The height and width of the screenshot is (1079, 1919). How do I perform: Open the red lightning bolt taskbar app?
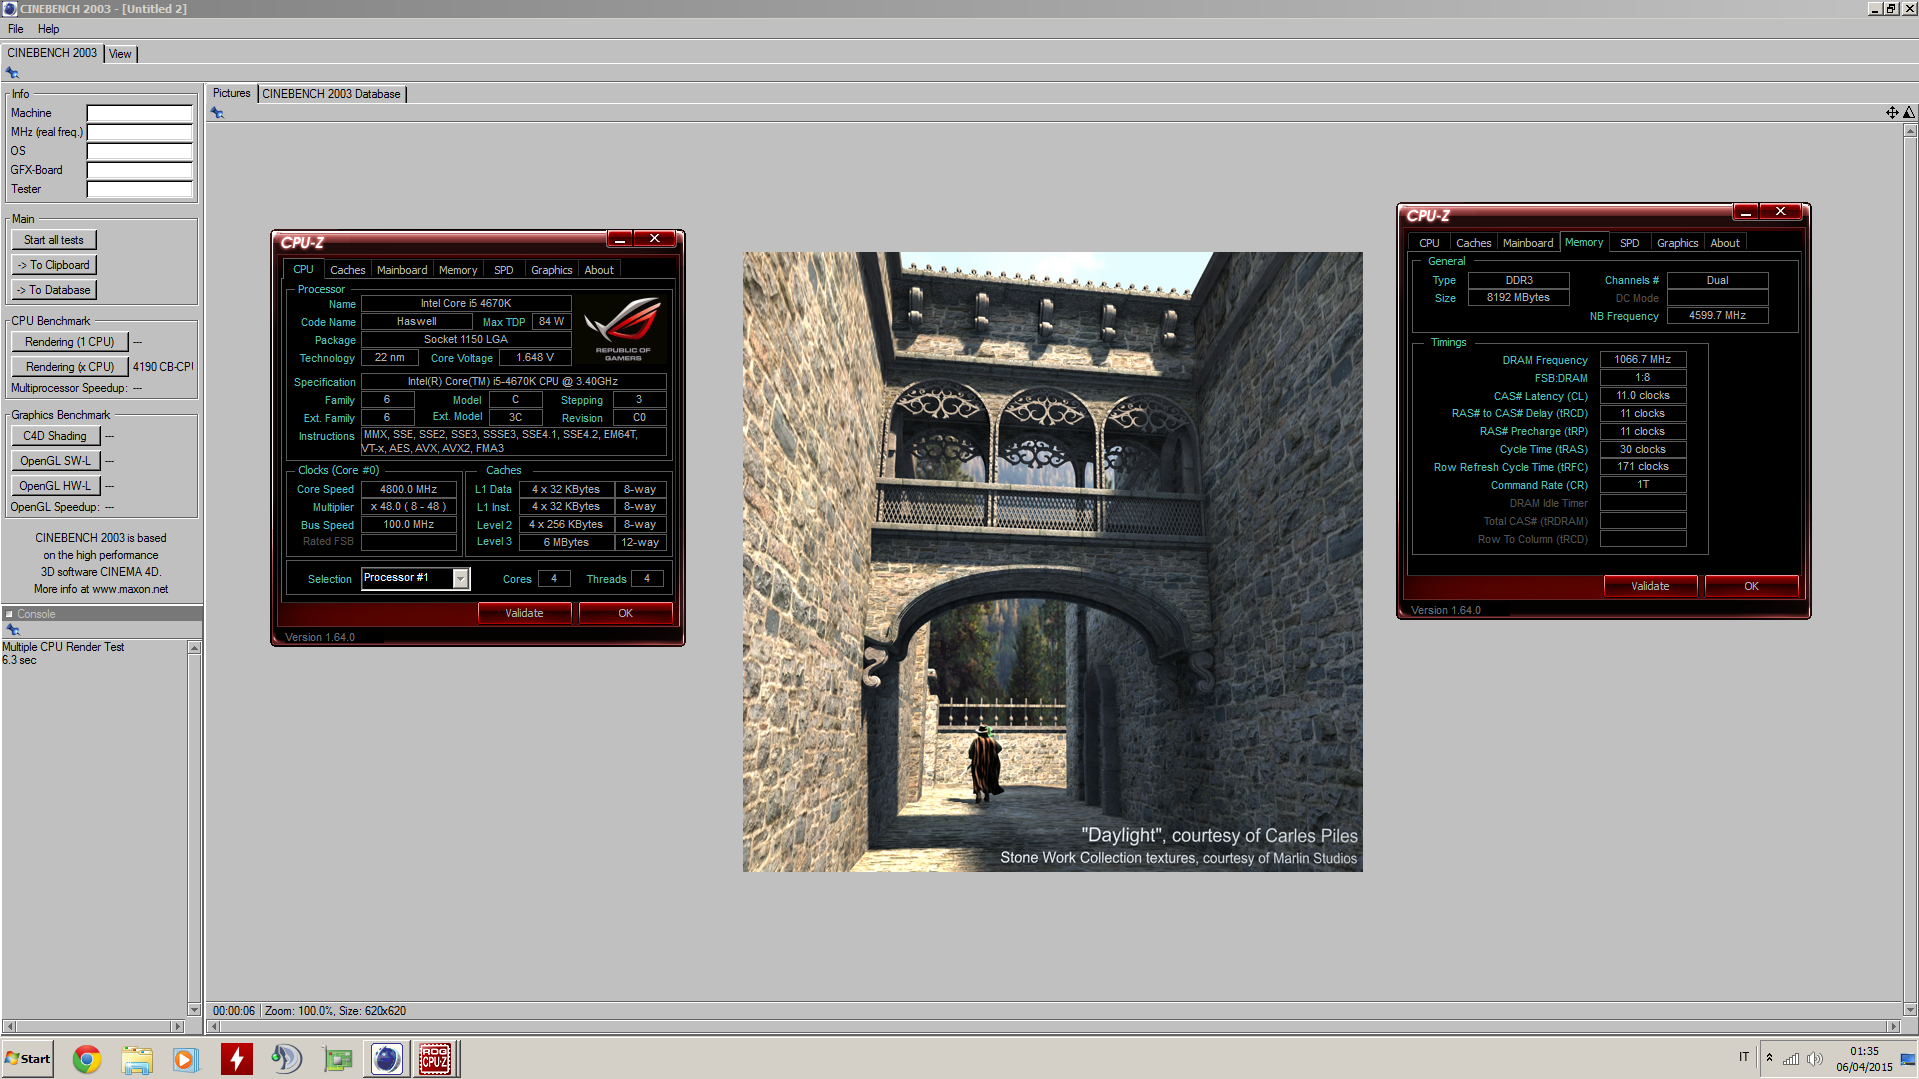click(237, 1059)
